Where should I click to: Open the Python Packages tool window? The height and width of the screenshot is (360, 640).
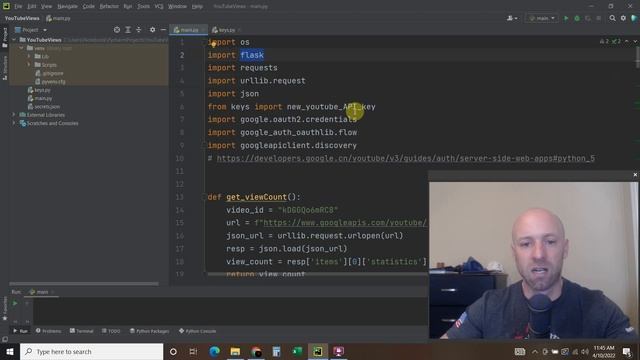pyautogui.click(x=149, y=331)
